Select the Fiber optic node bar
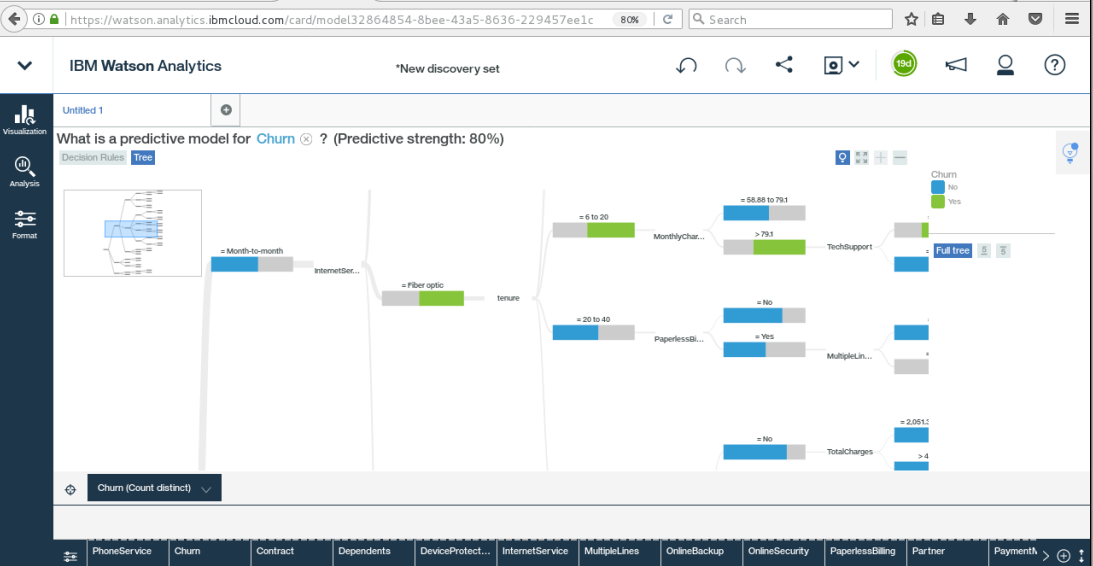The height and width of the screenshot is (566, 1093). click(422, 298)
